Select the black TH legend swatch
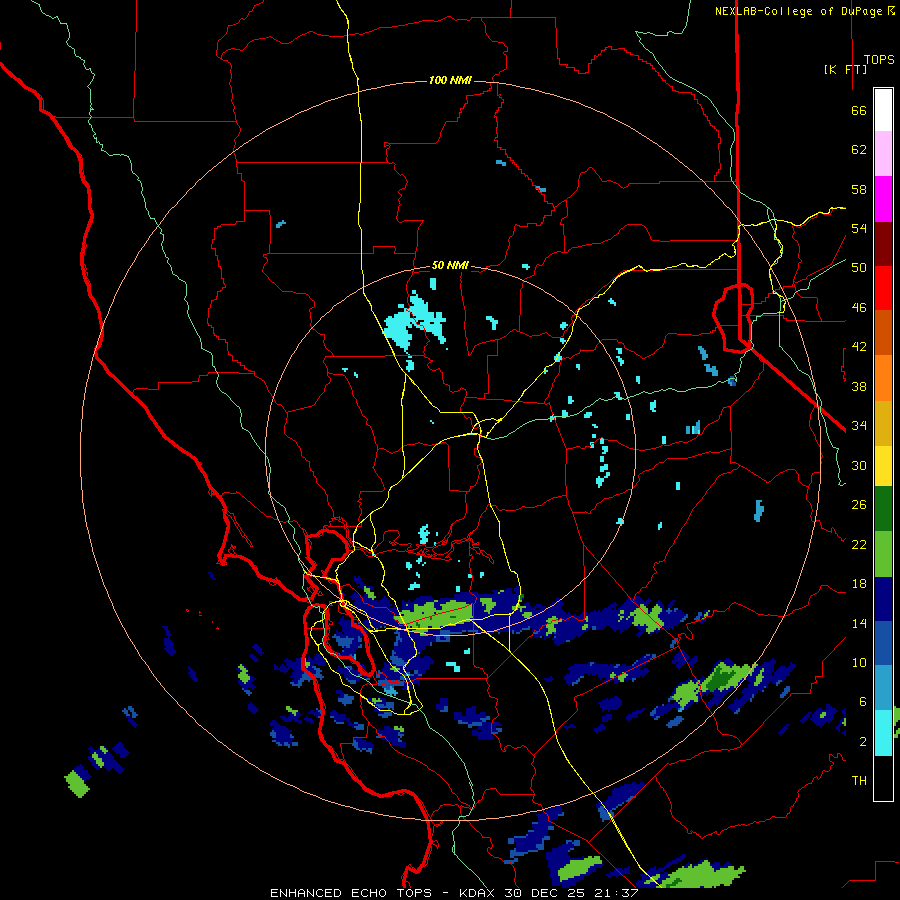Image resolution: width=900 pixels, height=900 pixels. pyautogui.click(x=883, y=778)
